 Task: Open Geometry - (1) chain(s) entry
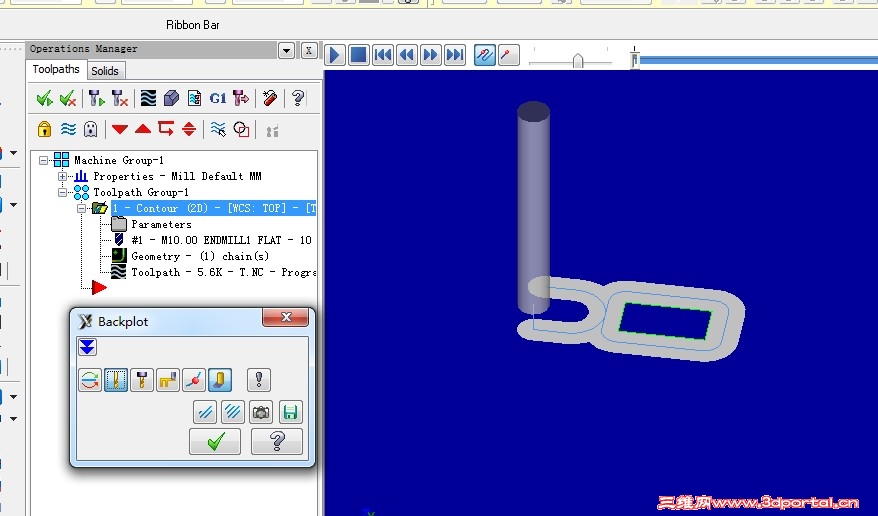[200, 256]
